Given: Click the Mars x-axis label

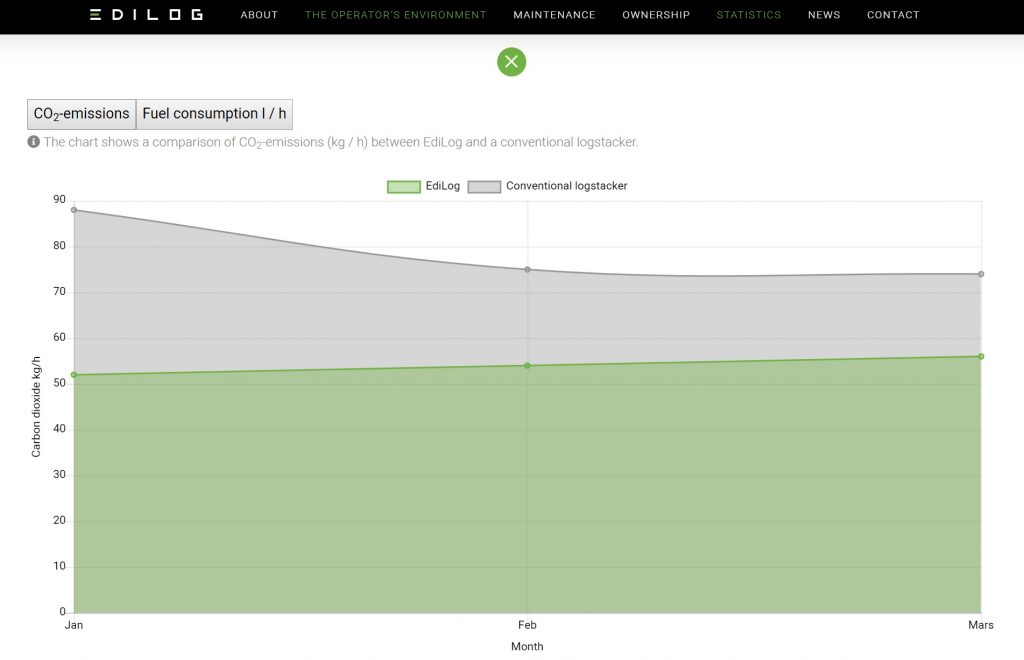Looking at the screenshot, I should tap(981, 625).
